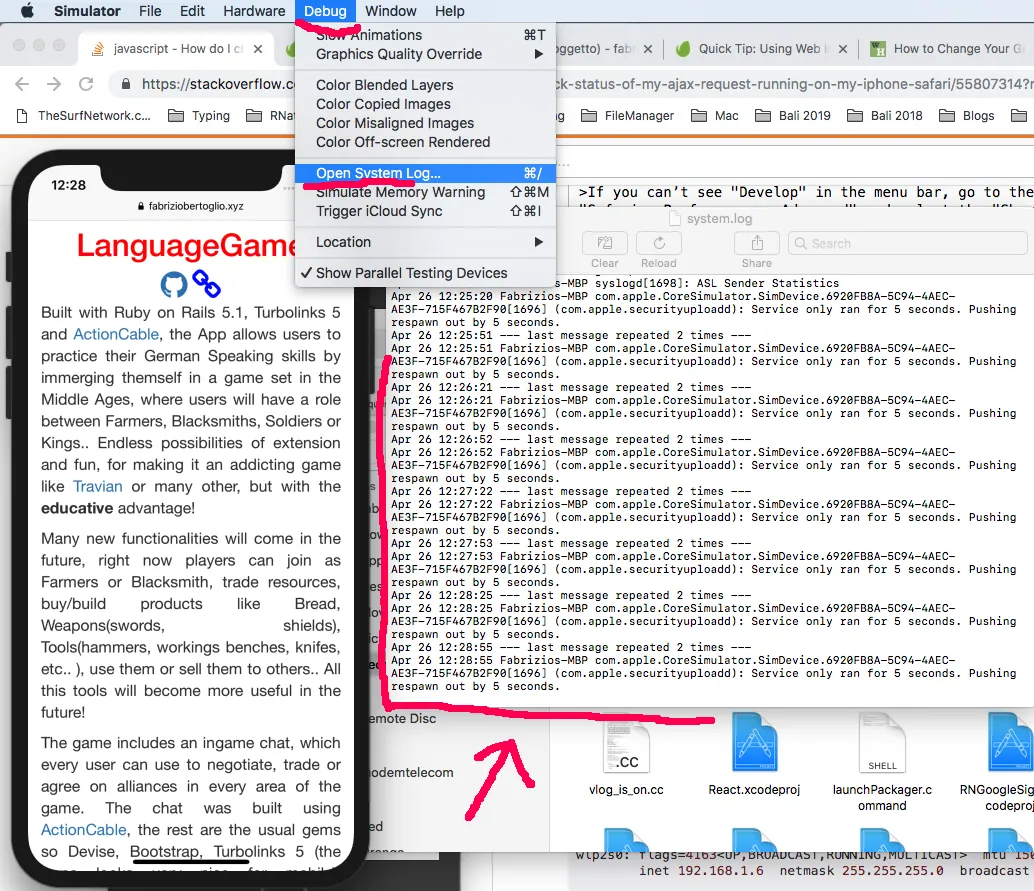1034x891 pixels.
Task: Click the educative bold word
Action: [77, 508]
